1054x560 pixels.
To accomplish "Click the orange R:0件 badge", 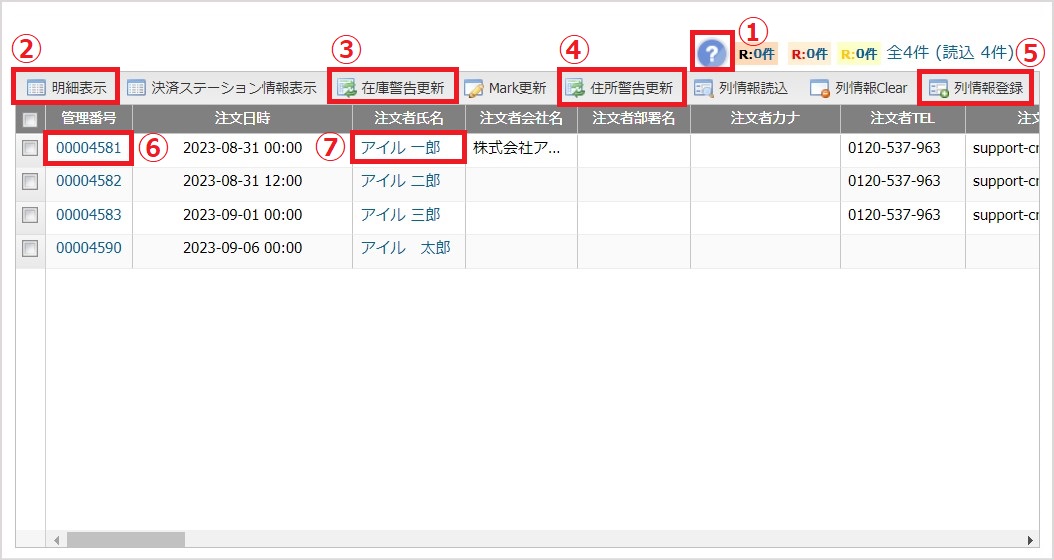I will 756,54.
